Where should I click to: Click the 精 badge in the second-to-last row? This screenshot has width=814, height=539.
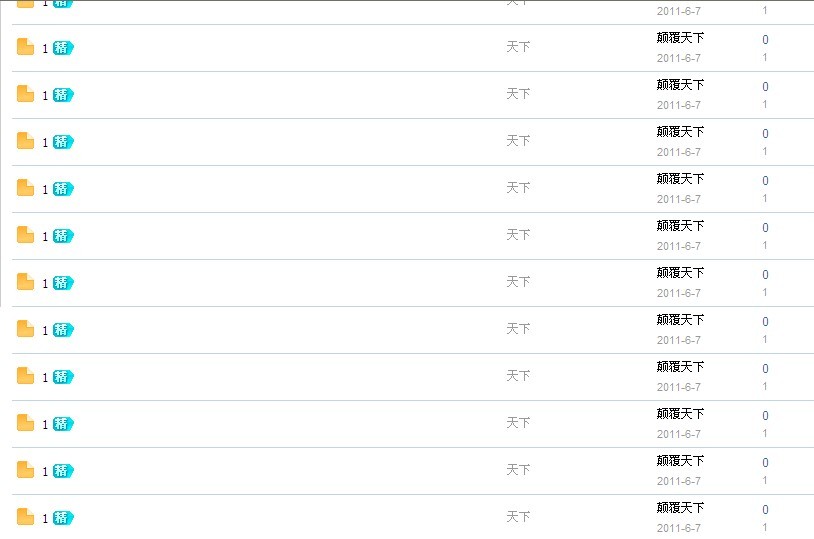63,471
